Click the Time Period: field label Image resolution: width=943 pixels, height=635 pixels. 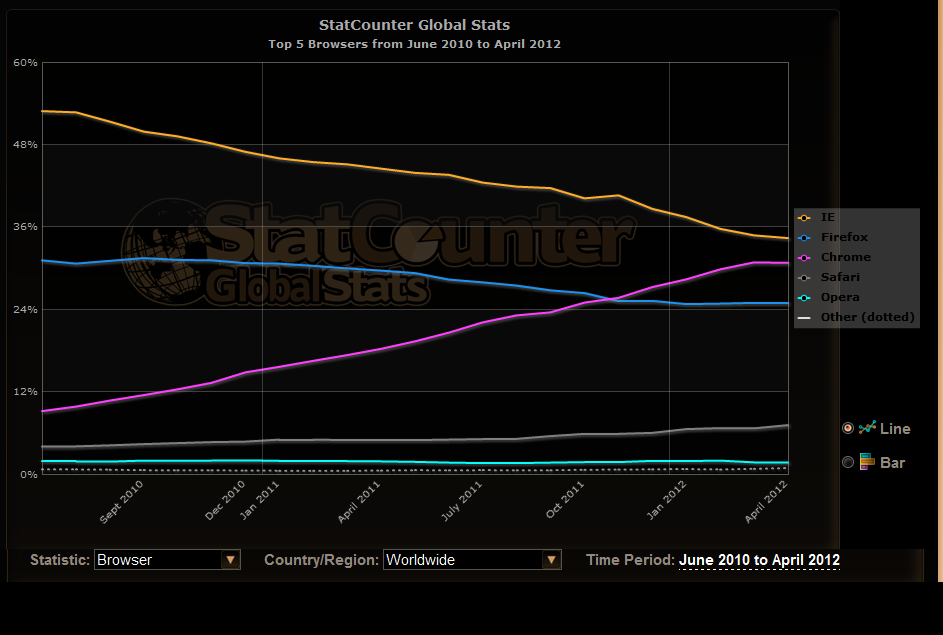point(630,560)
